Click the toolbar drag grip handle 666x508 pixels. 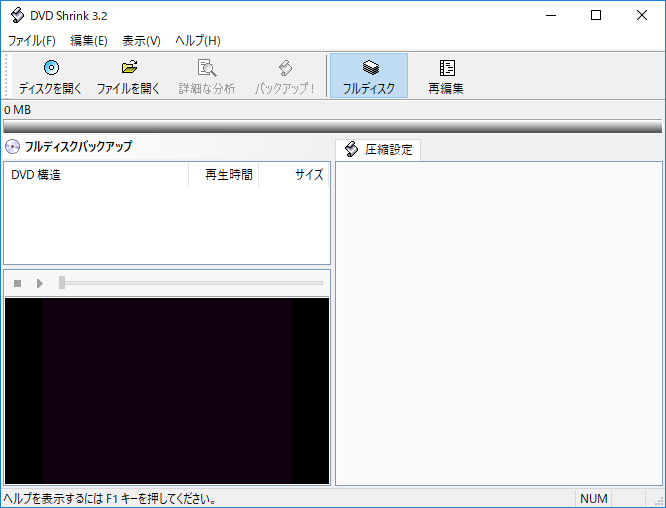6,76
